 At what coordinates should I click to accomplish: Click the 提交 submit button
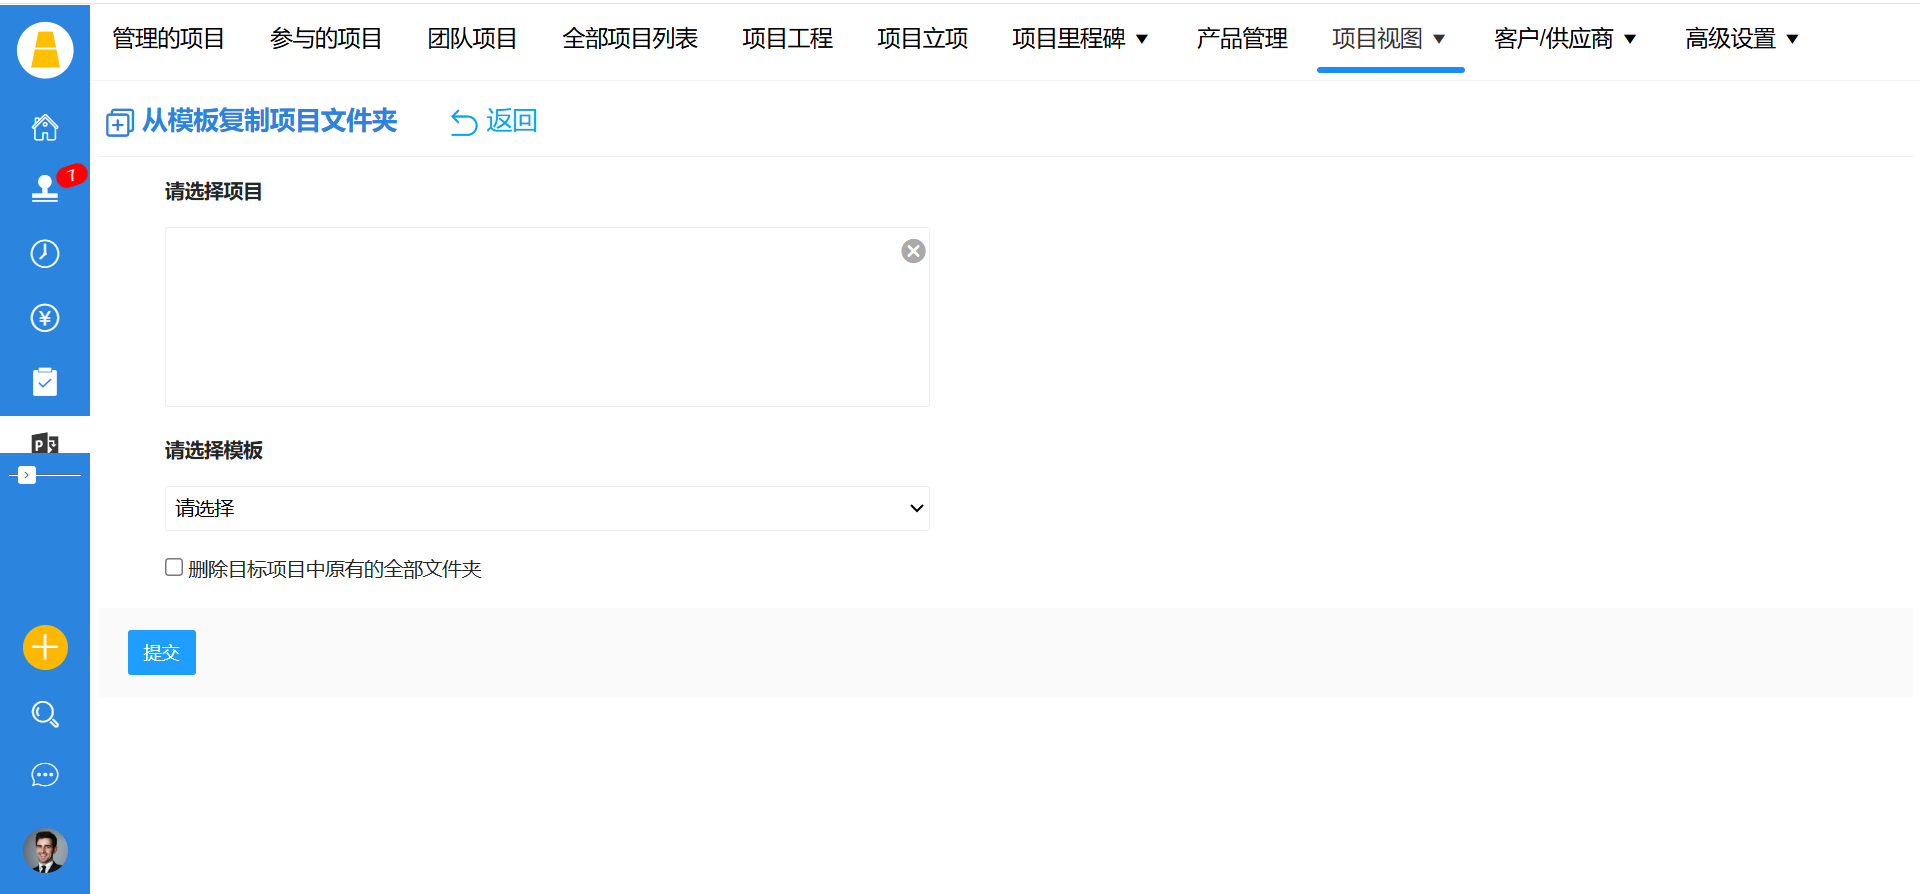coord(162,653)
